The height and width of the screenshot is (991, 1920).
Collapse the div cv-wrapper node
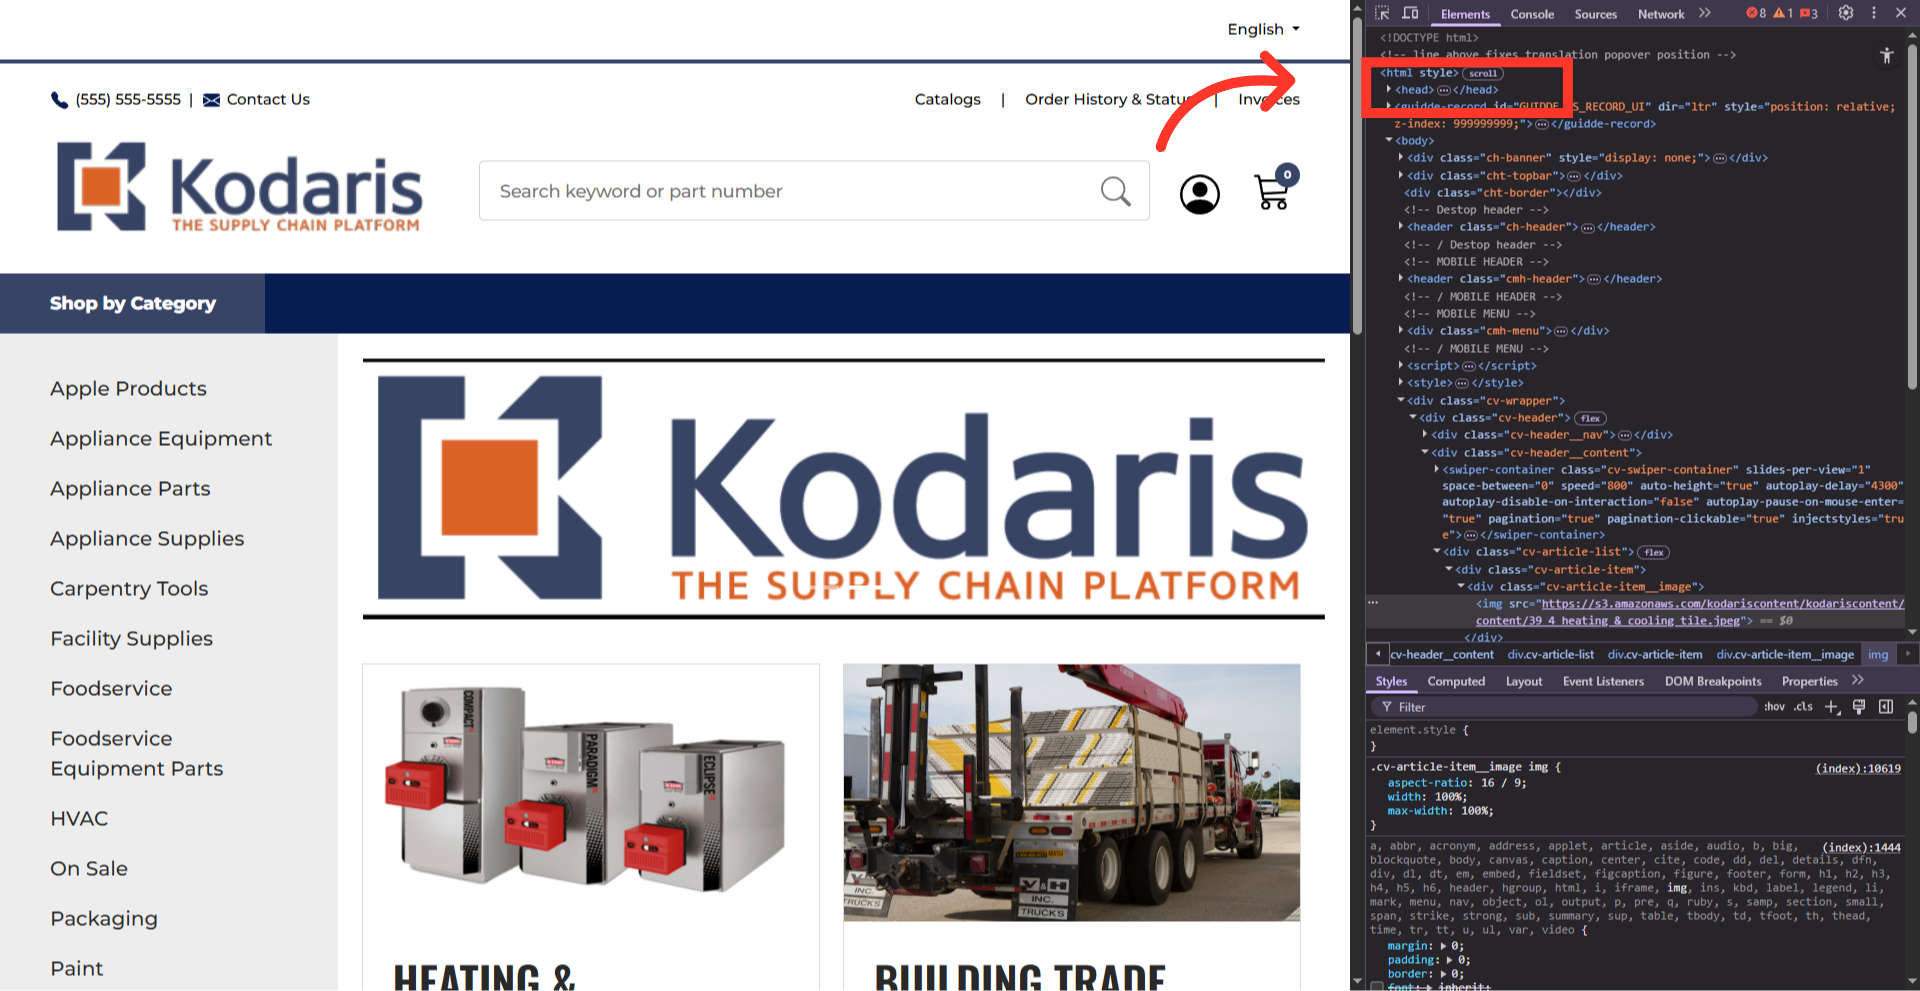coord(1401,400)
